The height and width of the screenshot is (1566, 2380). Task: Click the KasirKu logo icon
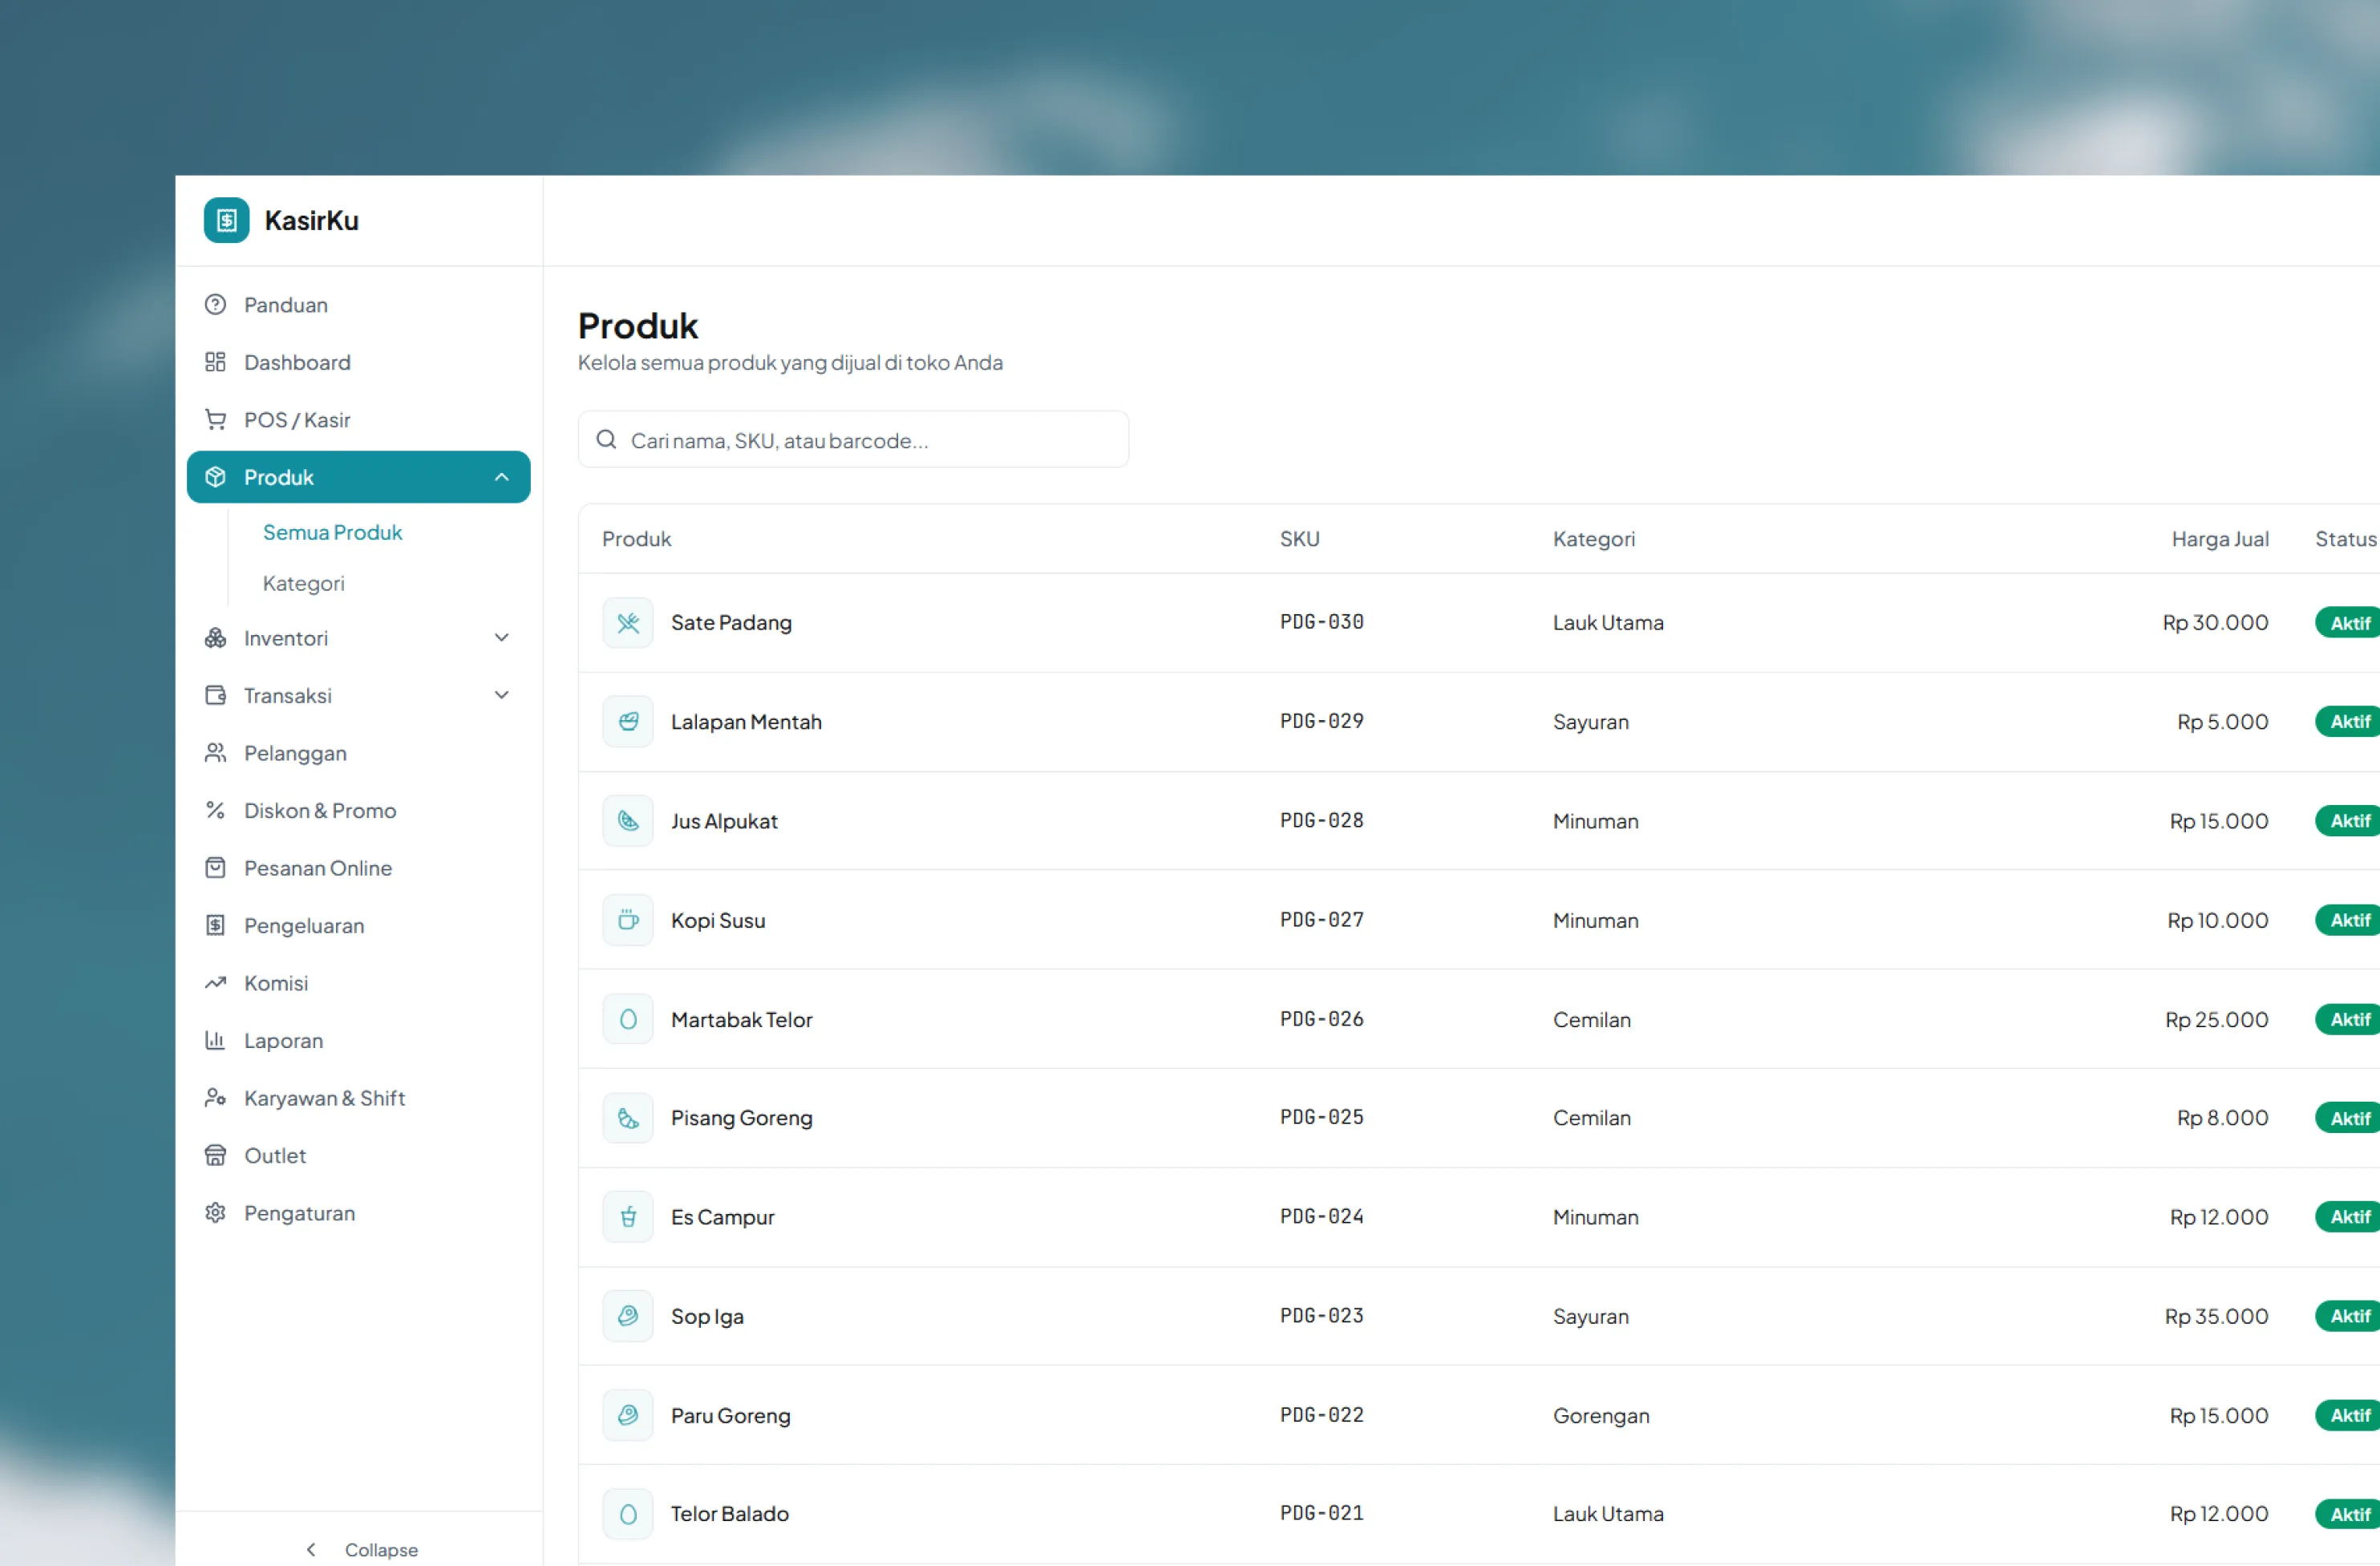click(x=226, y=220)
